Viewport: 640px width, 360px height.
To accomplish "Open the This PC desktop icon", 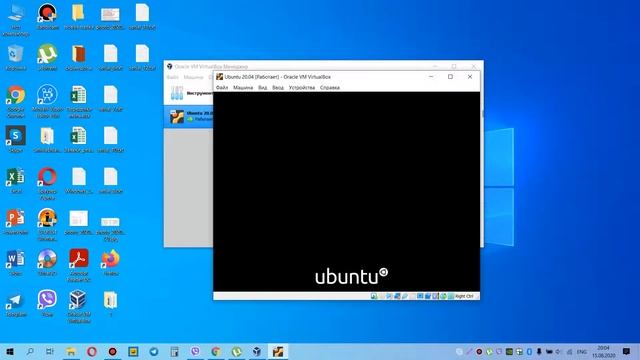I will [x=16, y=20].
